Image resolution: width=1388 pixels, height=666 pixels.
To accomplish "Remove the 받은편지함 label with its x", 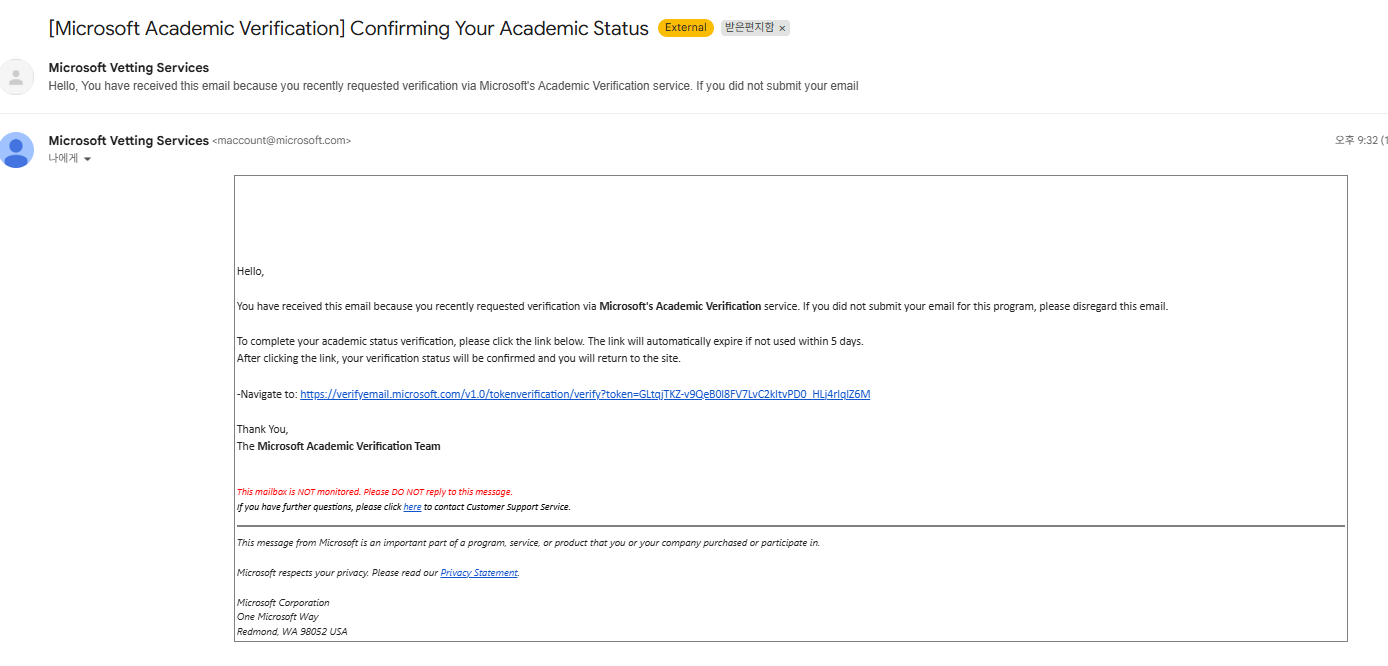I will point(782,29).
